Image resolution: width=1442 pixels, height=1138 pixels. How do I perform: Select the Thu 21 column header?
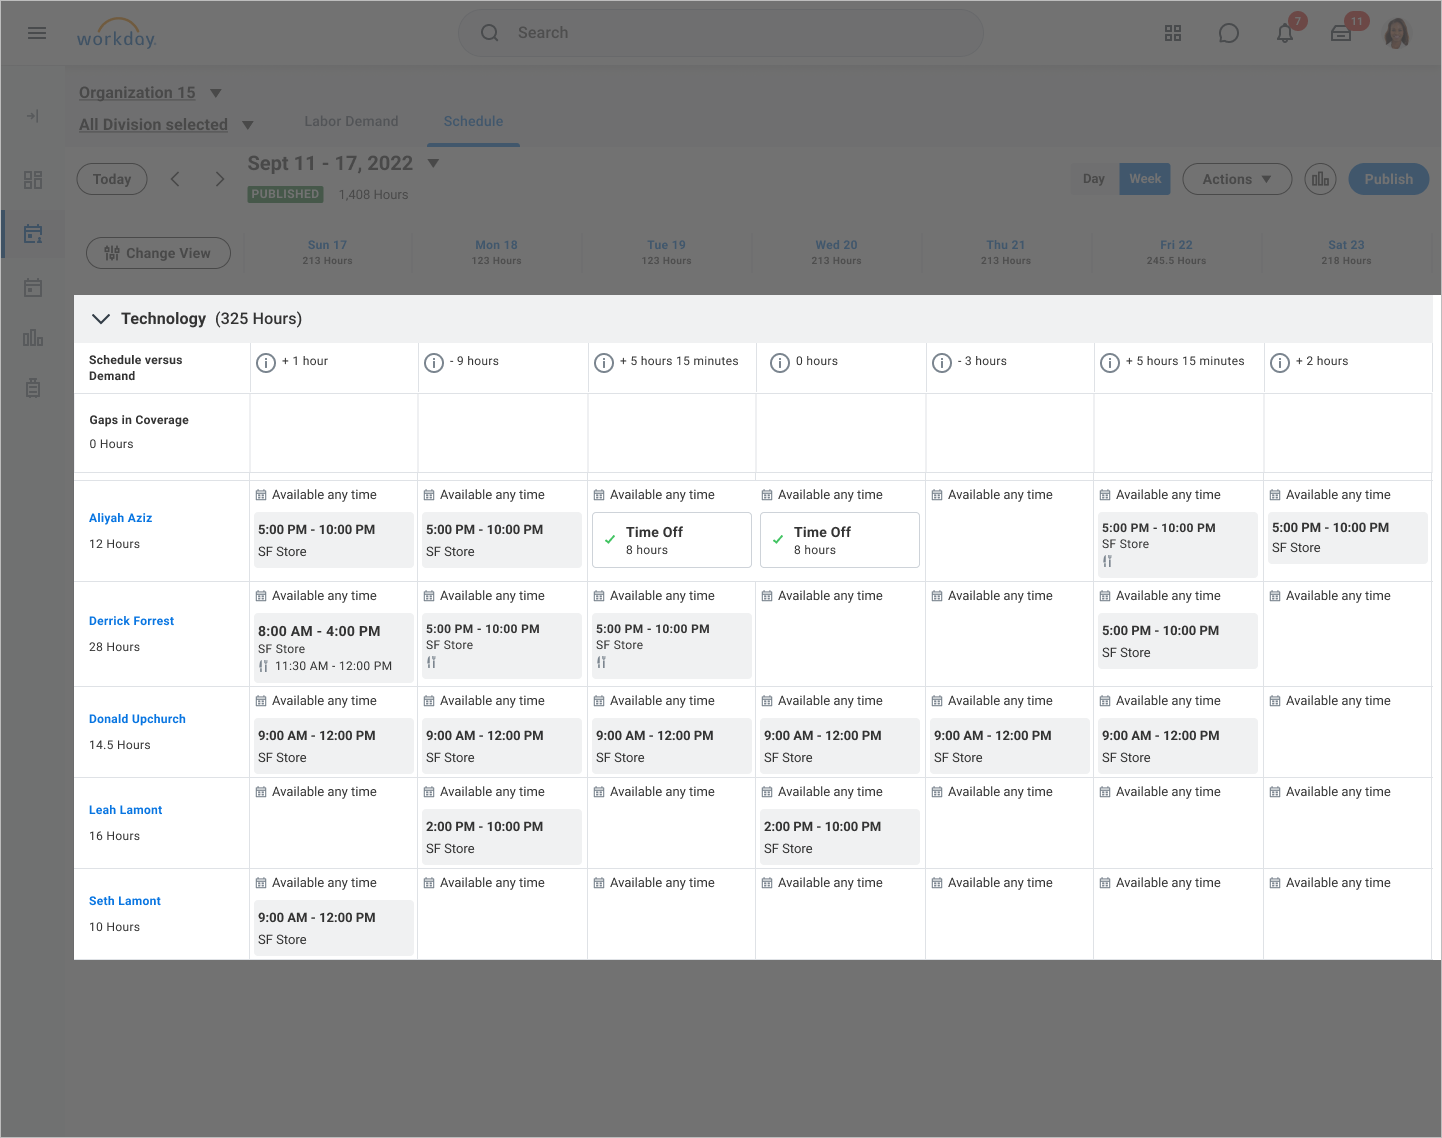tap(1006, 252)
